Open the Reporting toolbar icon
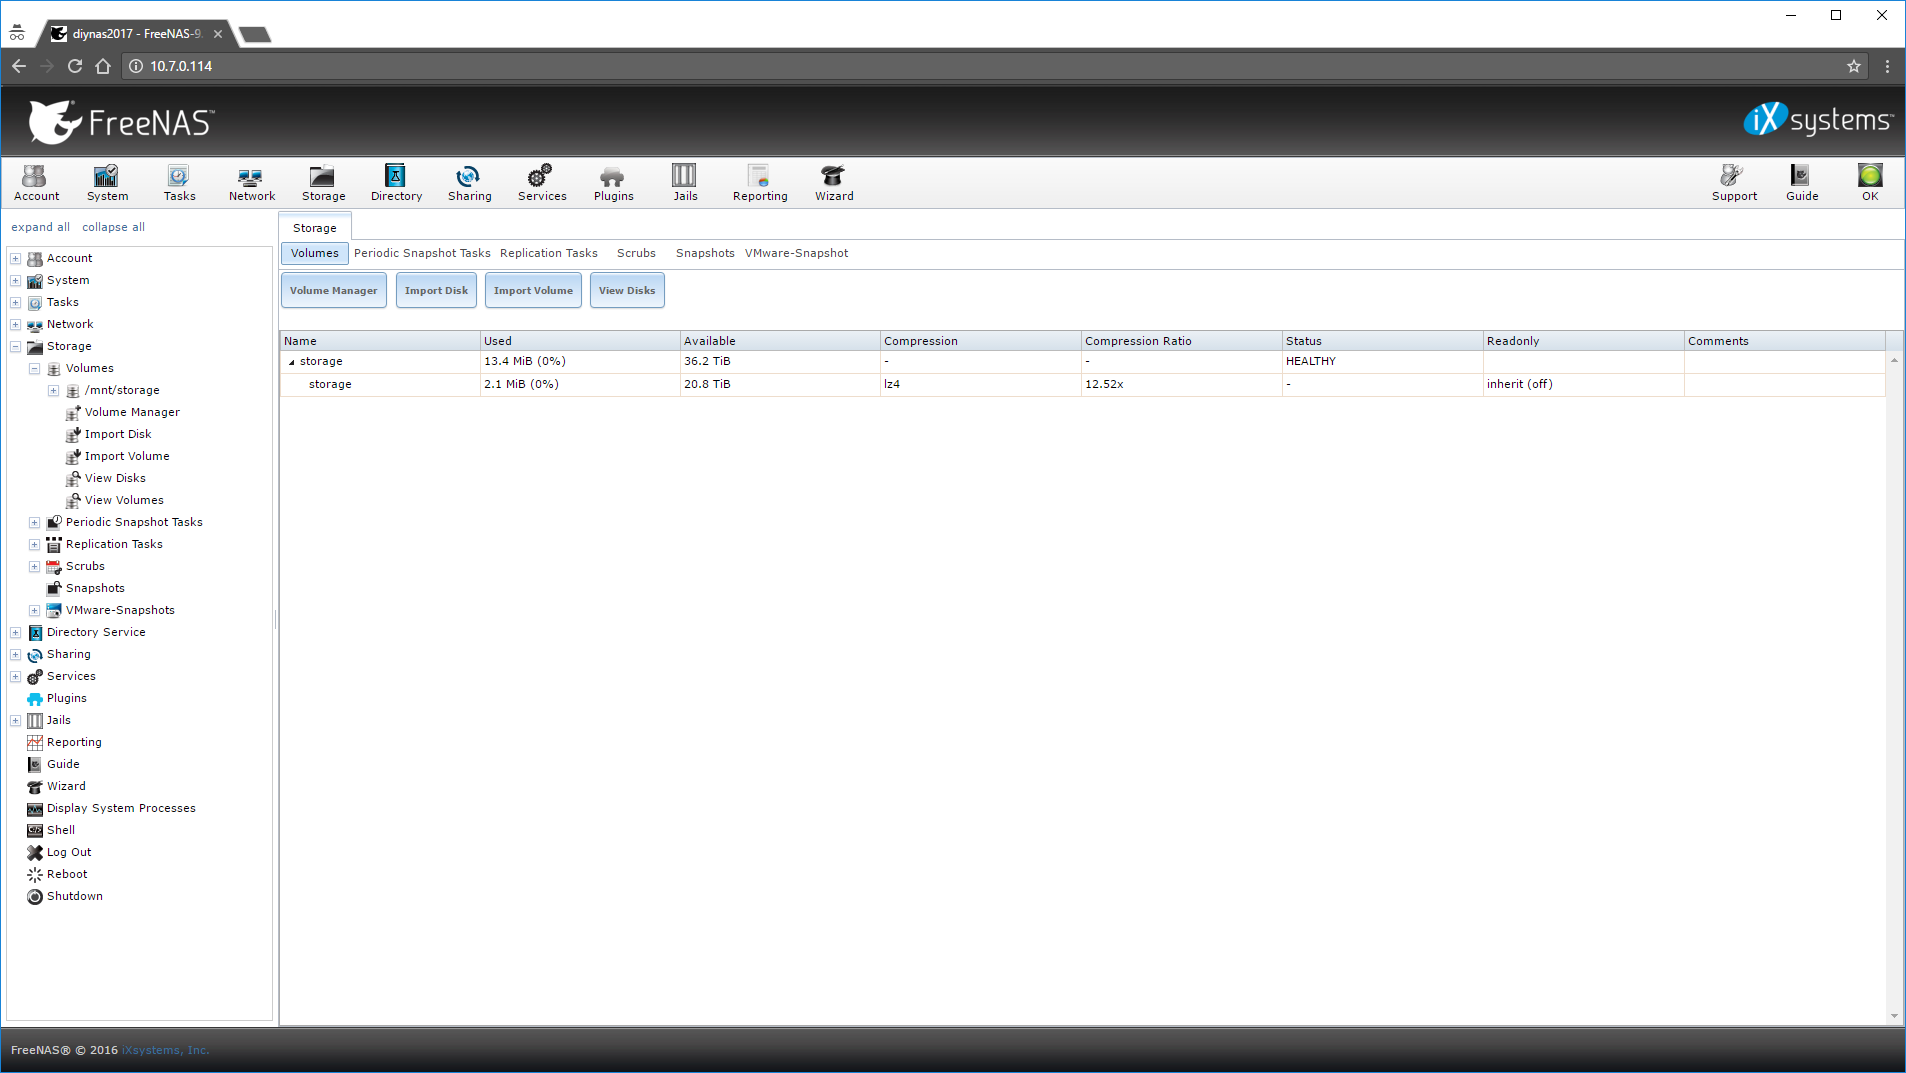Screen dimensions: 1906x1073 [x=759, y=183]
